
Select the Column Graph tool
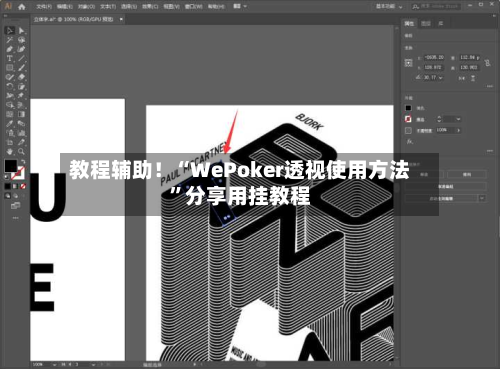point(21,133)
